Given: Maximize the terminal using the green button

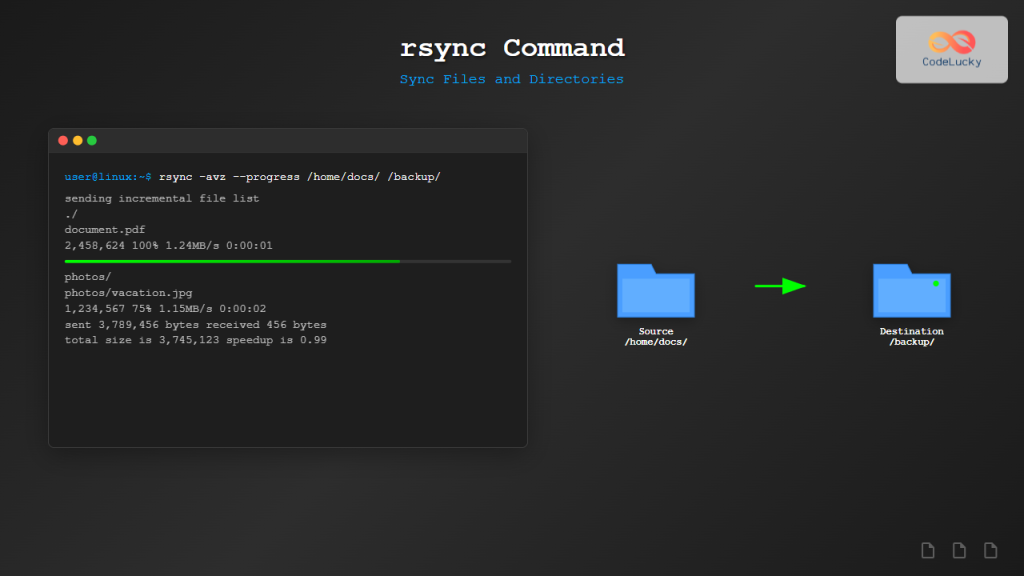Looking at the screenshot, I should [92, 141].
